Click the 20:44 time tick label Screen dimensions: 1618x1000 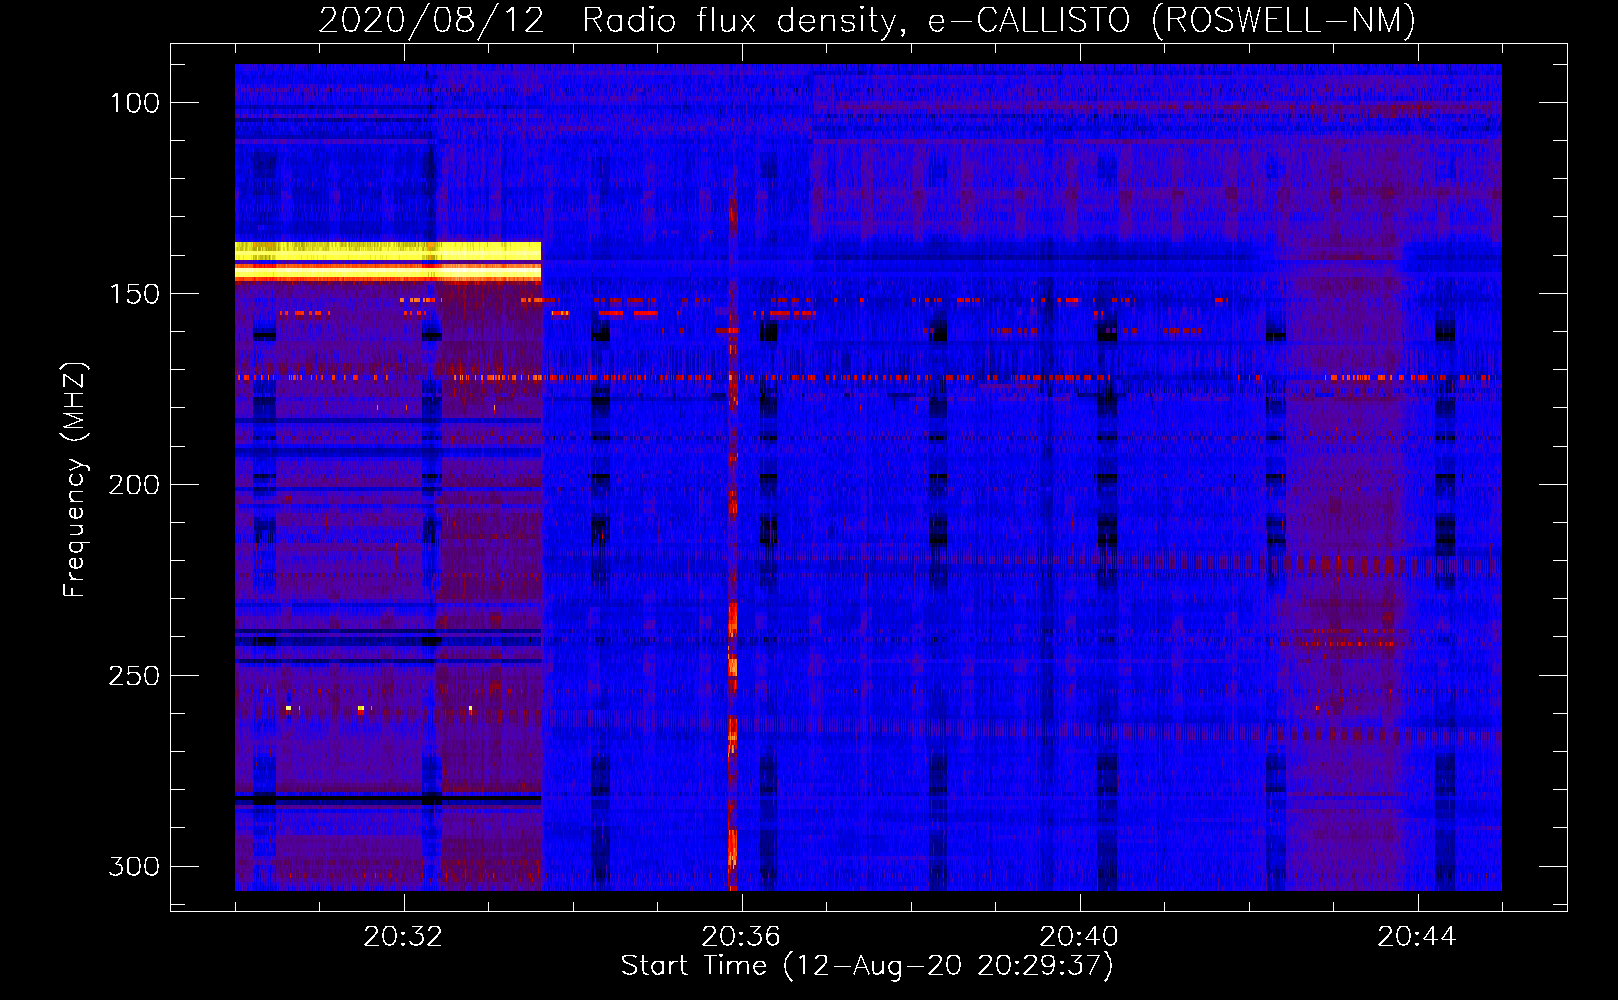[1417, 937]
